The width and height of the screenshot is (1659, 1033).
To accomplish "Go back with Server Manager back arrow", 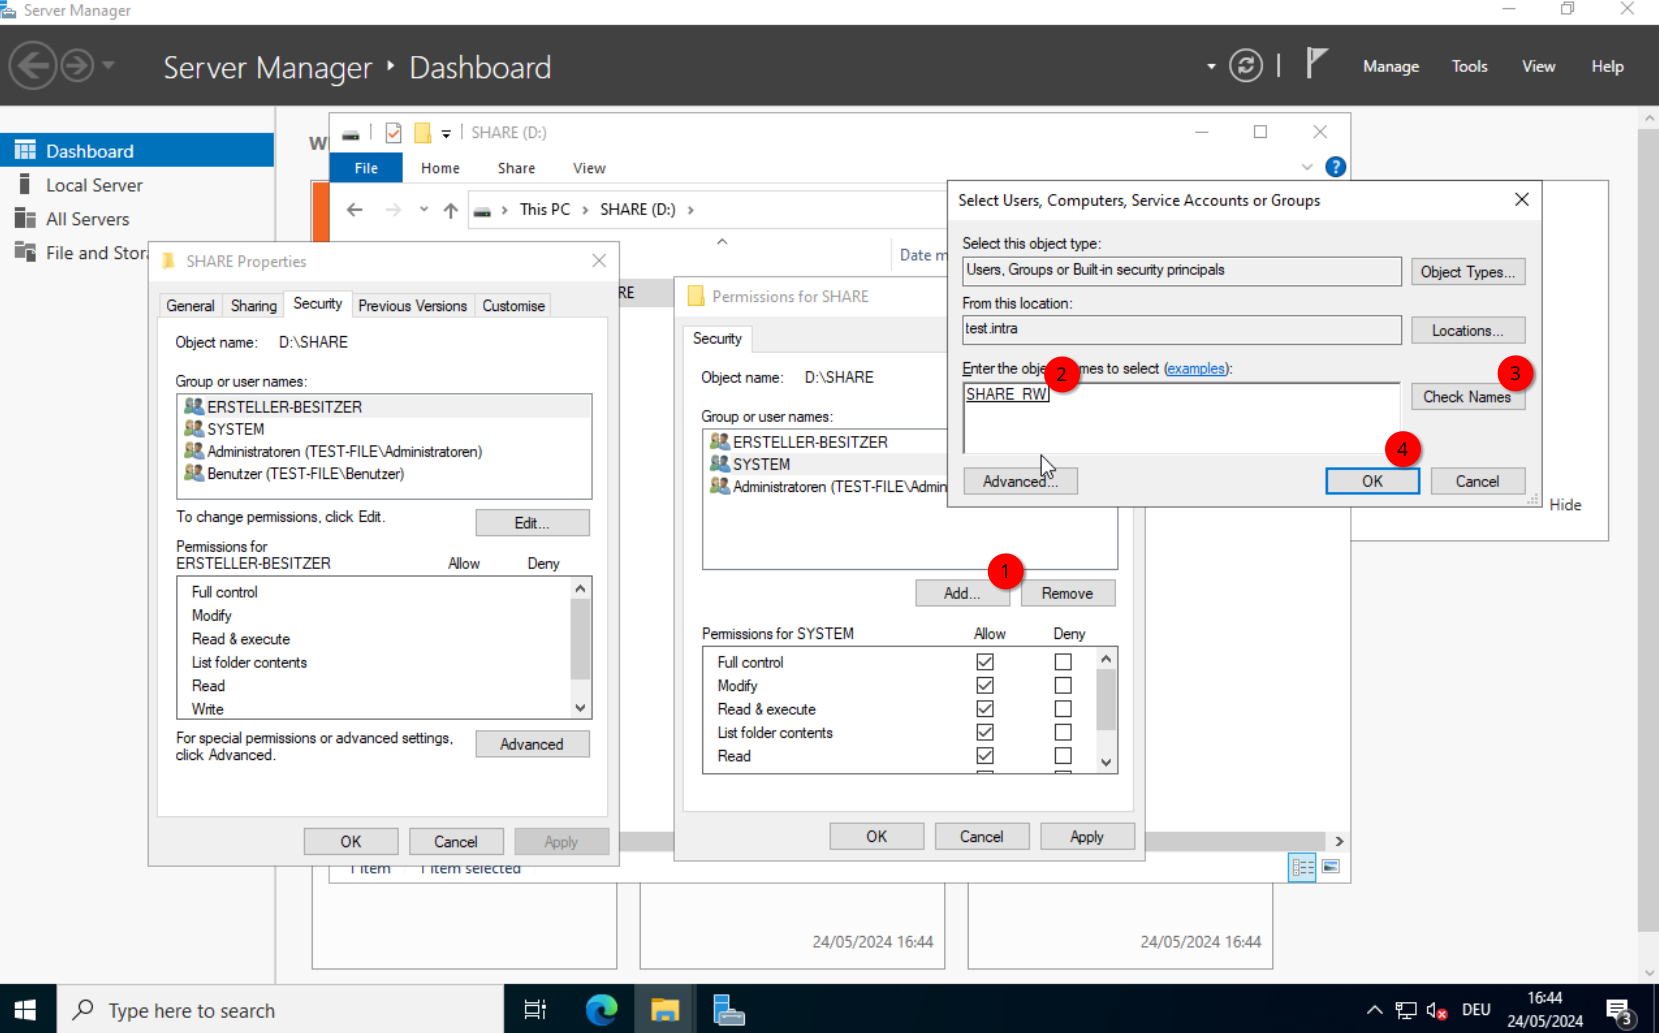I will (33, 66).
